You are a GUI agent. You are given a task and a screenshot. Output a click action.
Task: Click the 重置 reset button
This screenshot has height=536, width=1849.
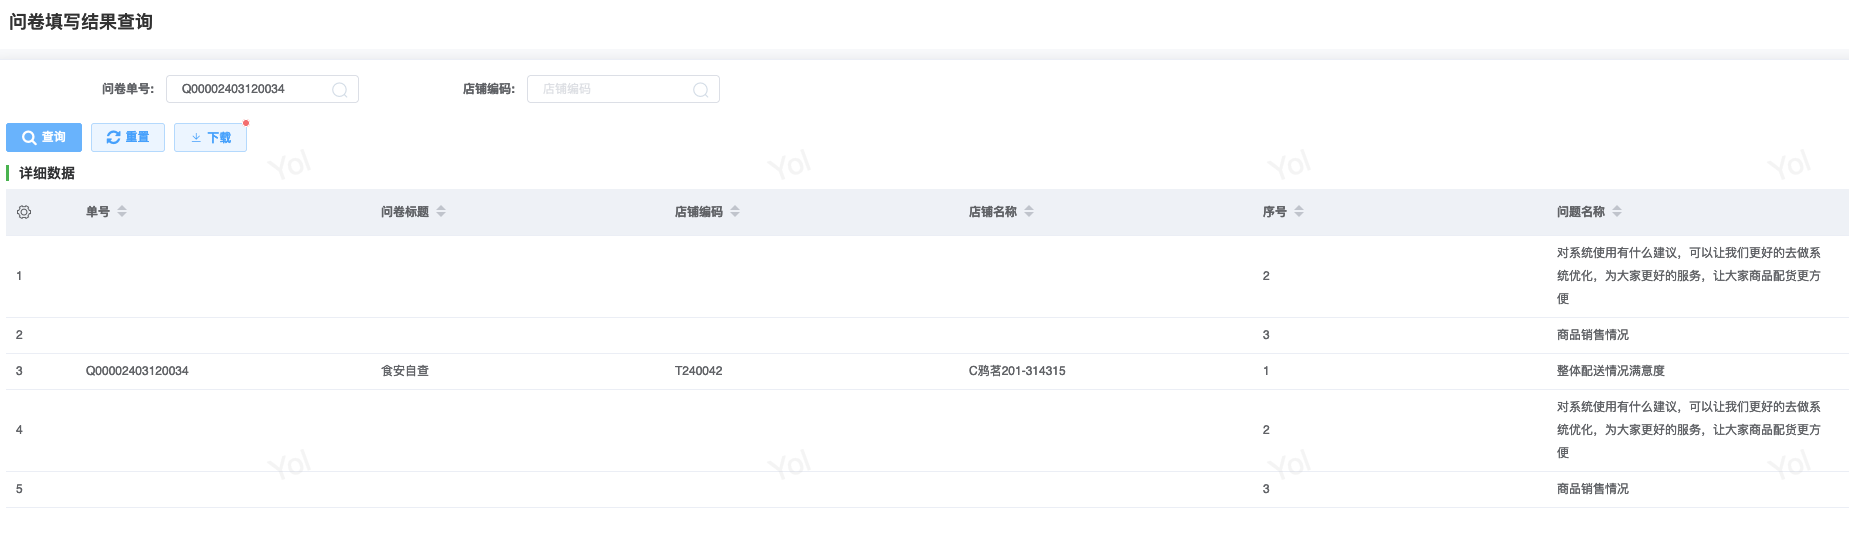pyautogui.click(x=128, y=137)
